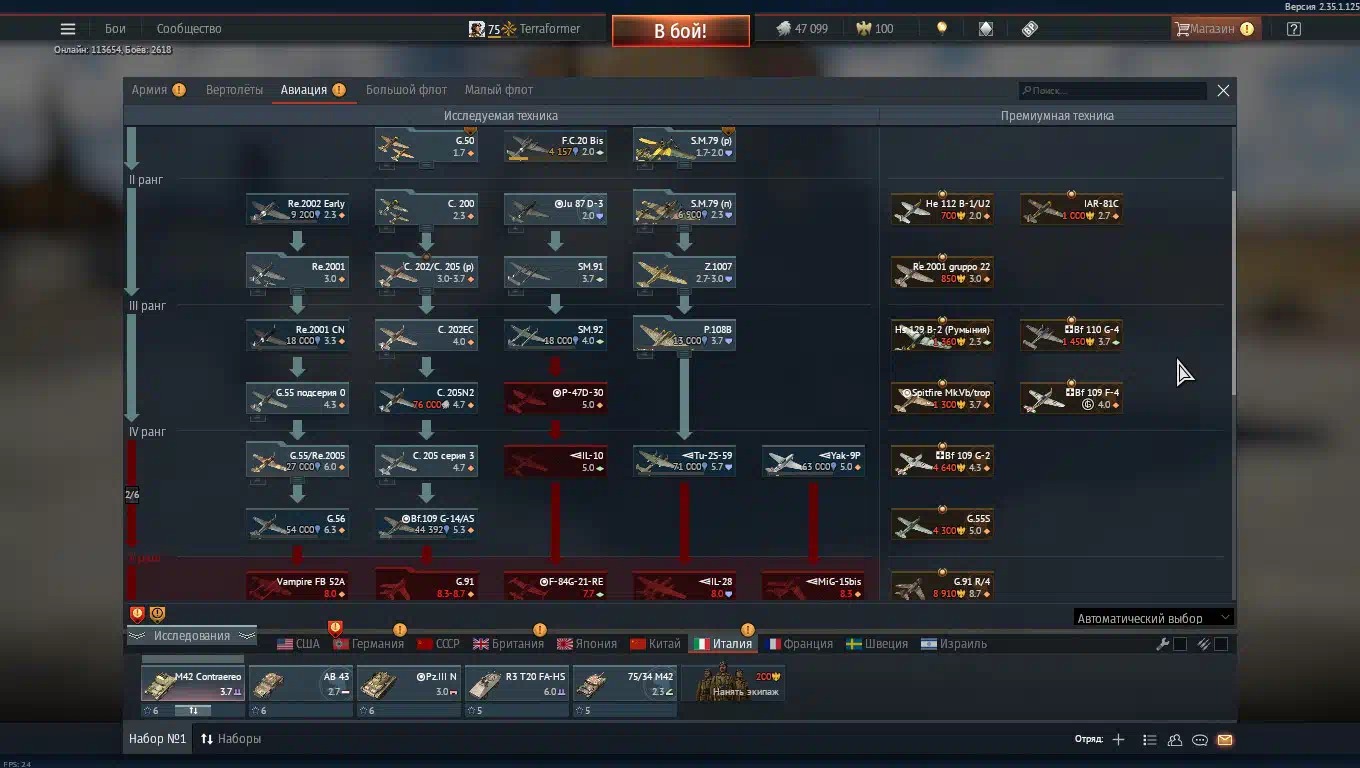Select premium He 112 B-1/U2 aircraft
Image resolution: width=1360 pixels, height=768 pixels.
[x=942, y=209]
